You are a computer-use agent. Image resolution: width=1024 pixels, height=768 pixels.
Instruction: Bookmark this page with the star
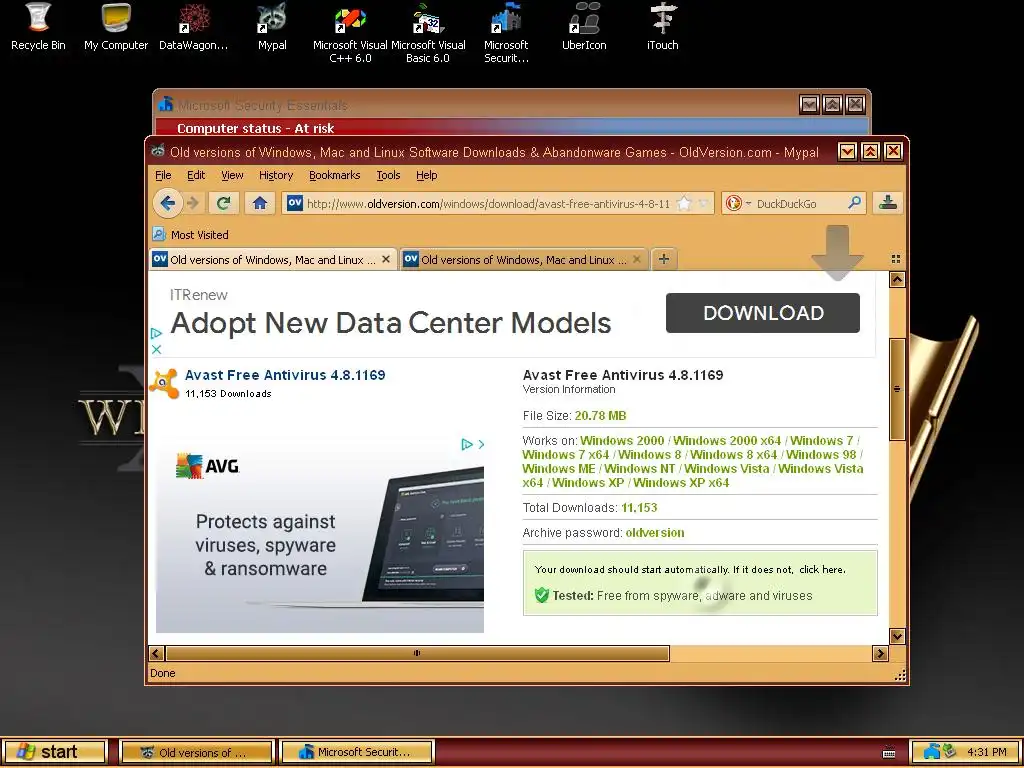684,204
